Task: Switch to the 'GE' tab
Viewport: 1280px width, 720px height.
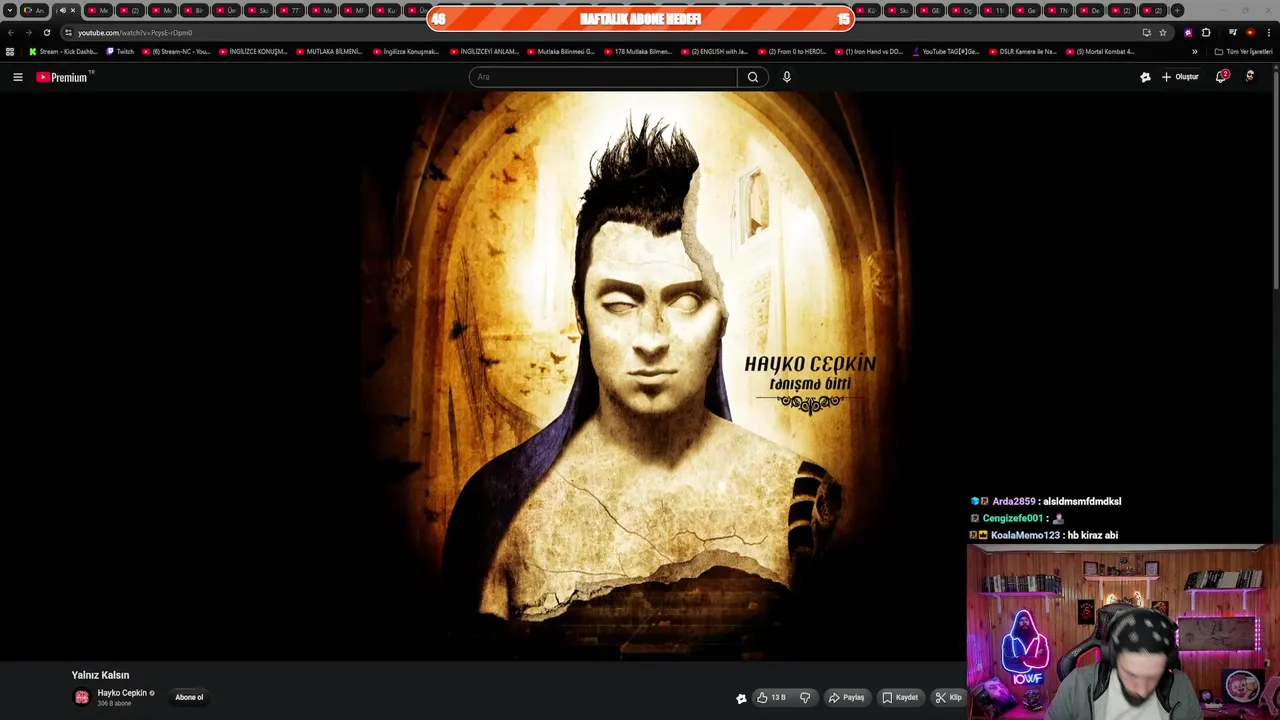Action: tap(931, 10)
